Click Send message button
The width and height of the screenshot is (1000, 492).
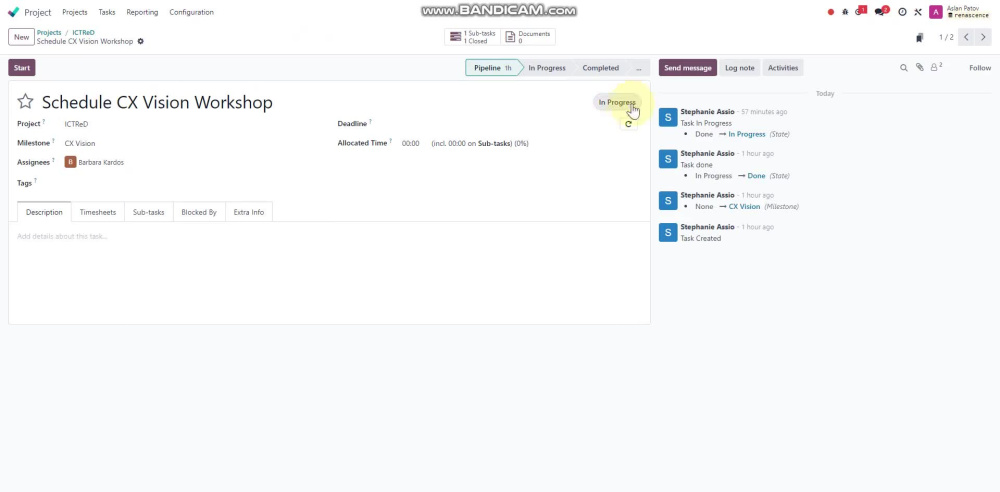pyautogui.click(x=688, y=68)
